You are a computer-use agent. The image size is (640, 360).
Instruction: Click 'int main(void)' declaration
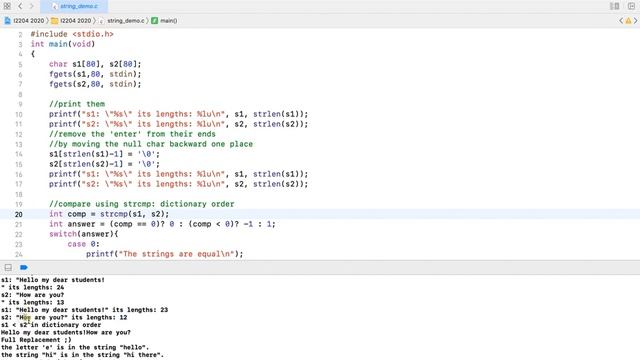click(63, 44)
